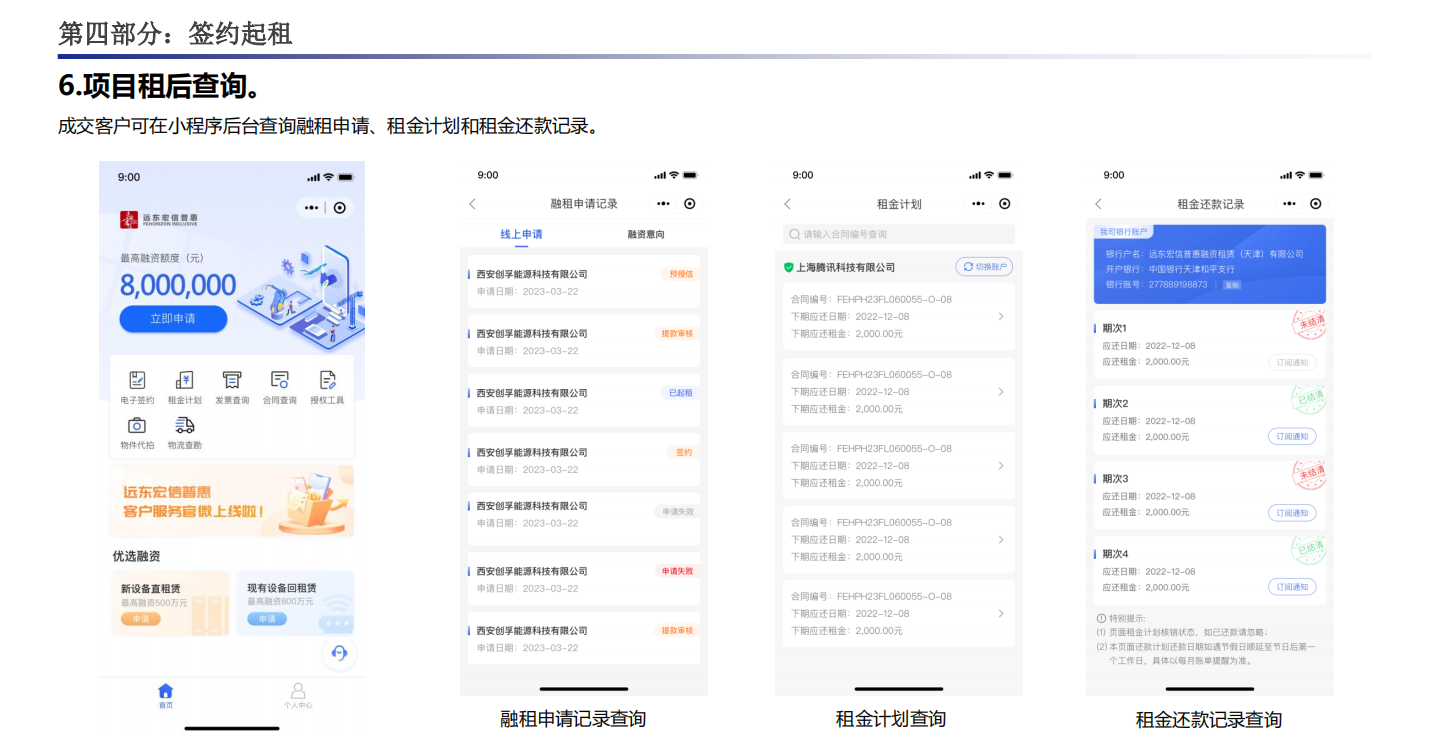Viewport: 1429px width, 737px height.
Task: Click 申请 on the 新设备直租赁 card
Action: click(x=141, y=619)
